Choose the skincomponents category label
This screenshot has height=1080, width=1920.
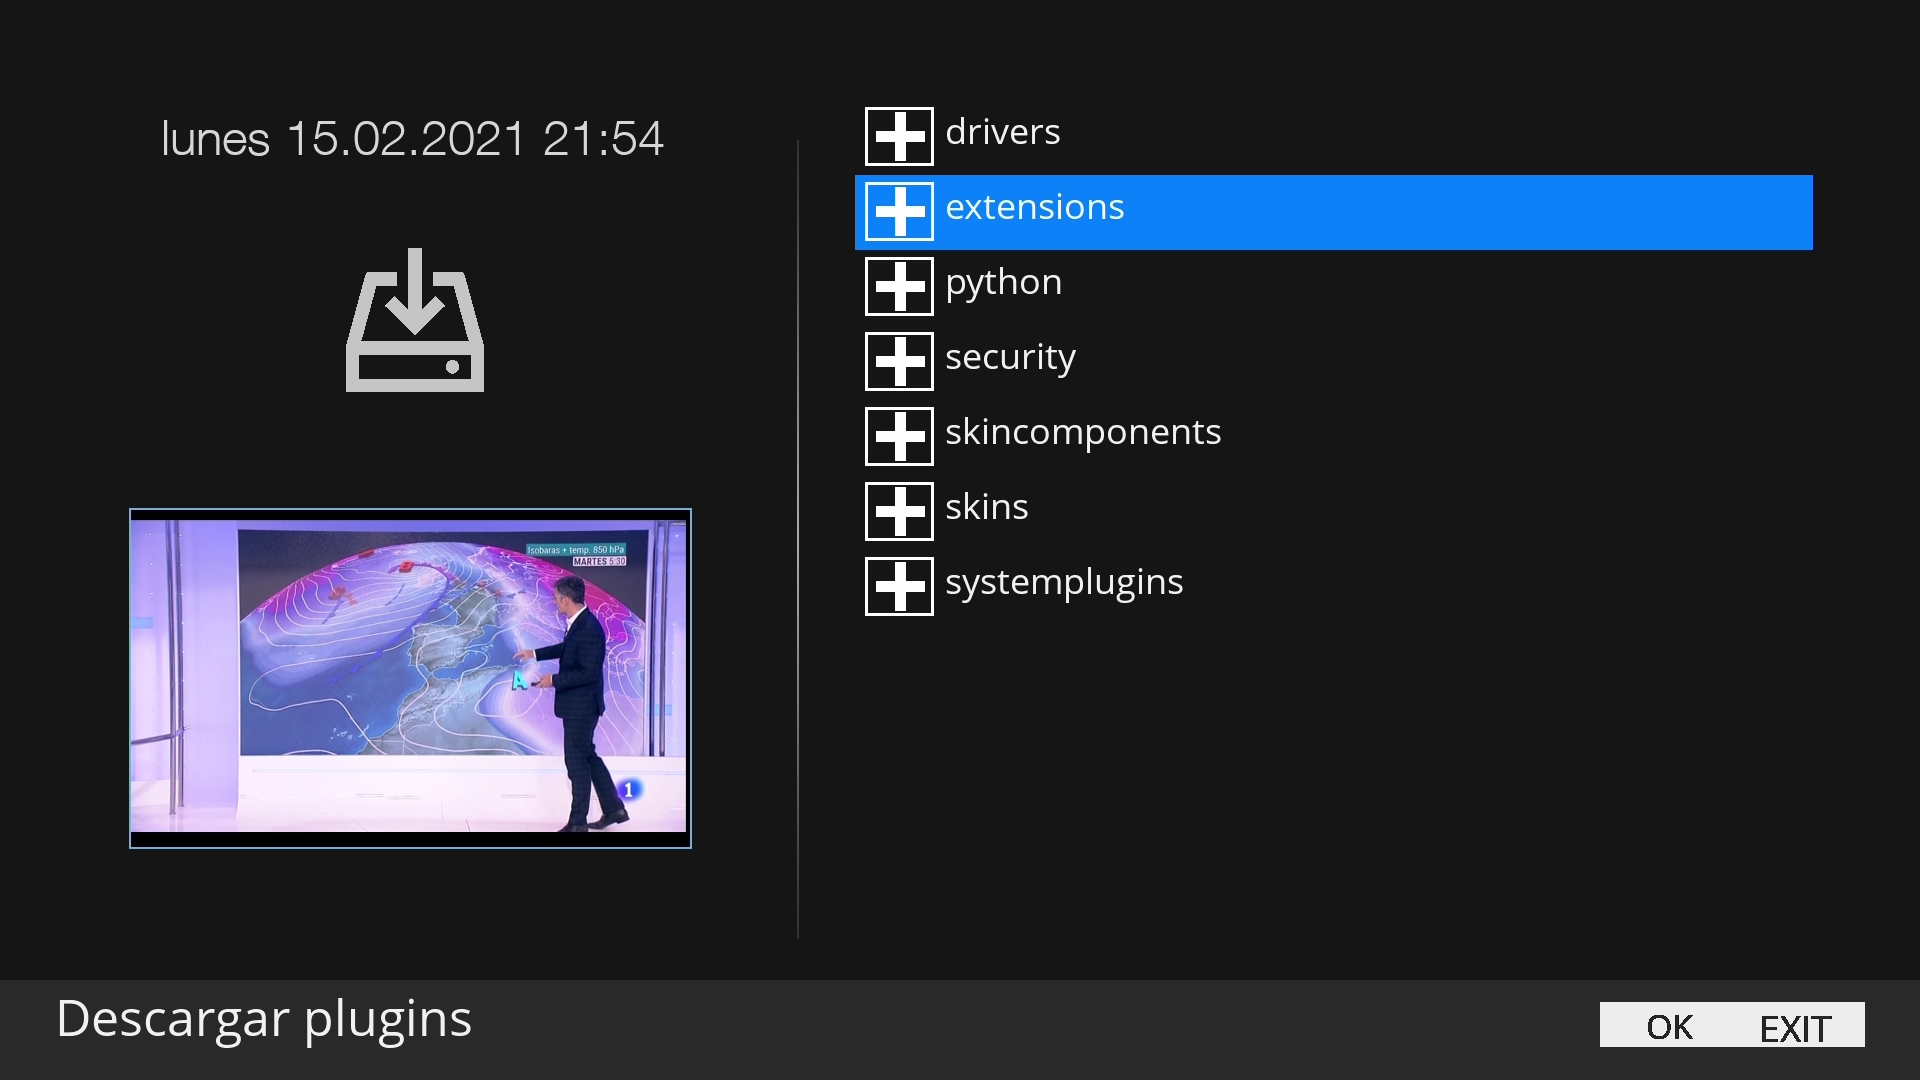pyautogui.click(x=1082, y=432)
